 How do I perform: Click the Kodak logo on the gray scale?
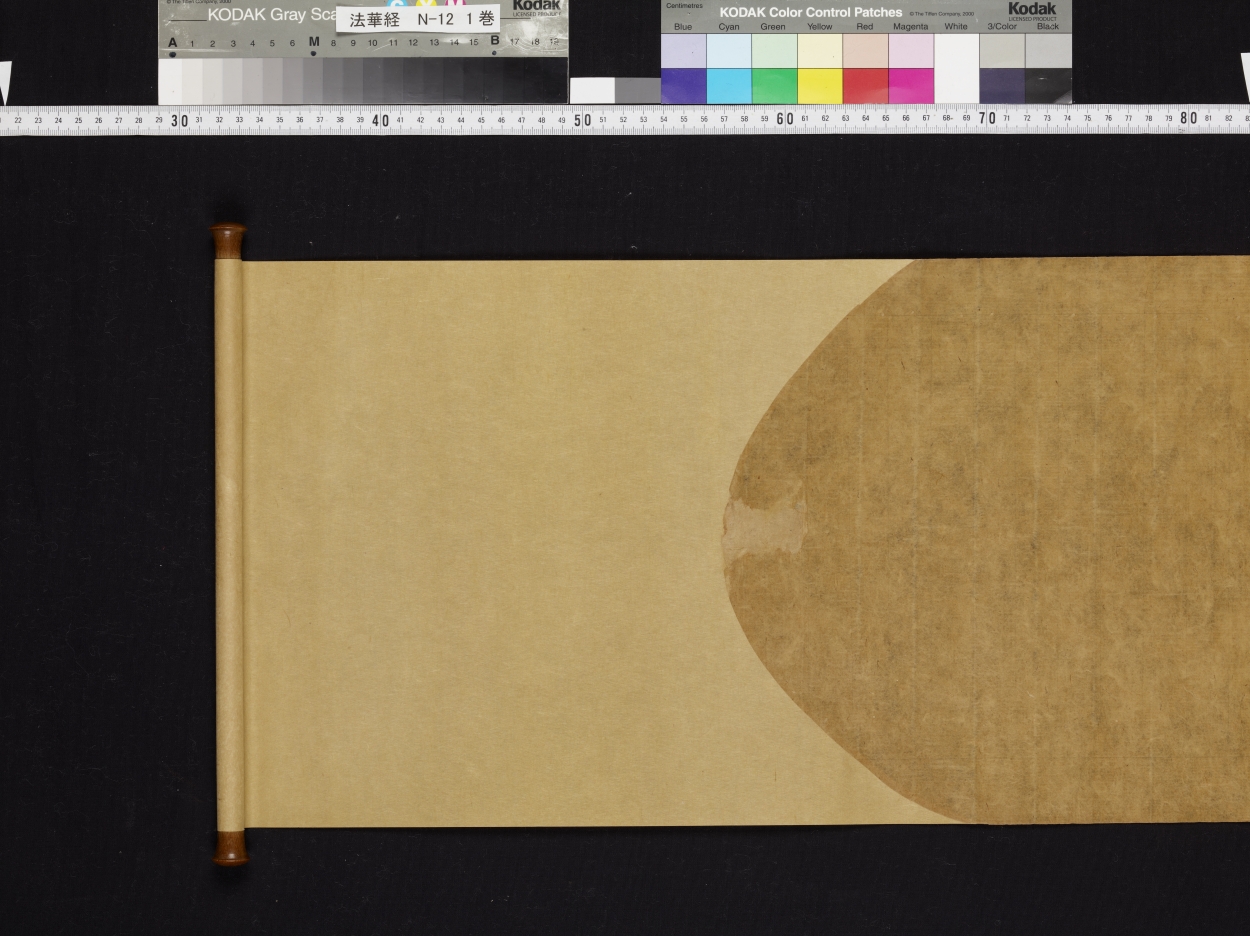pyautogui.click(x=537, y=6)
